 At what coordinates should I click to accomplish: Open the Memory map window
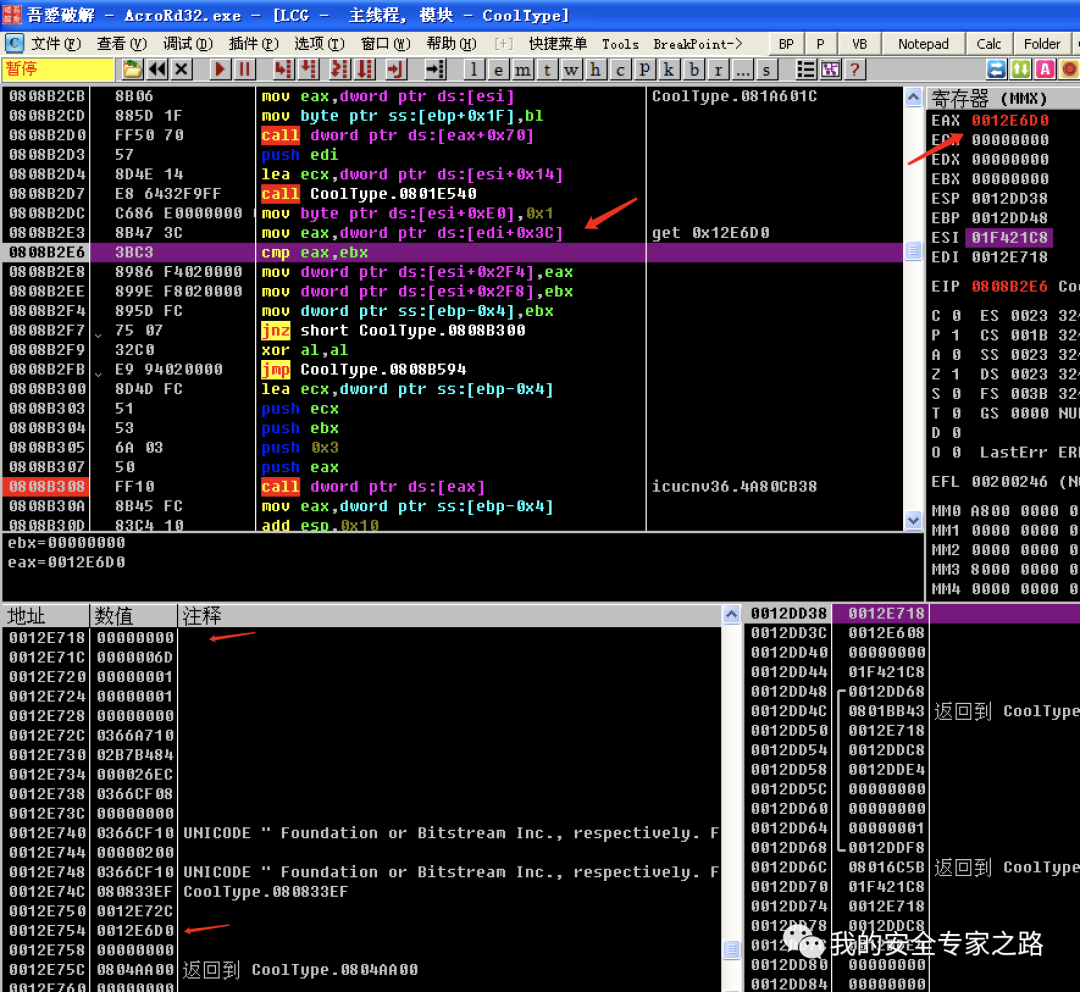pos(523,69)
